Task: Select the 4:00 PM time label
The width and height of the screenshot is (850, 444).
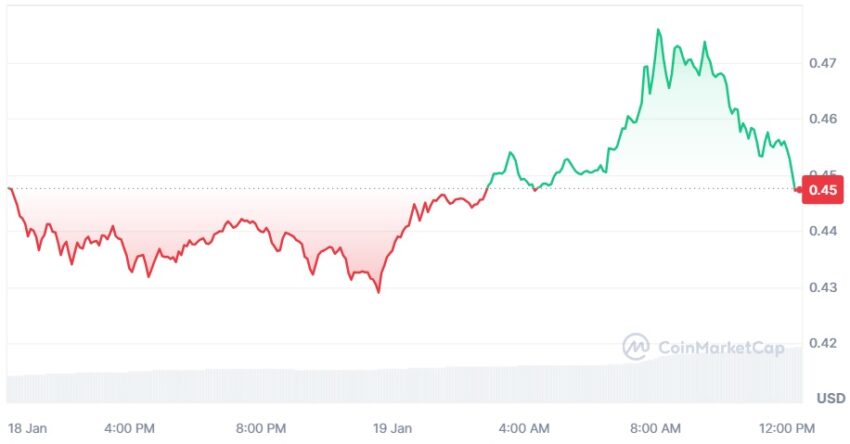Action: click(130, 428)
